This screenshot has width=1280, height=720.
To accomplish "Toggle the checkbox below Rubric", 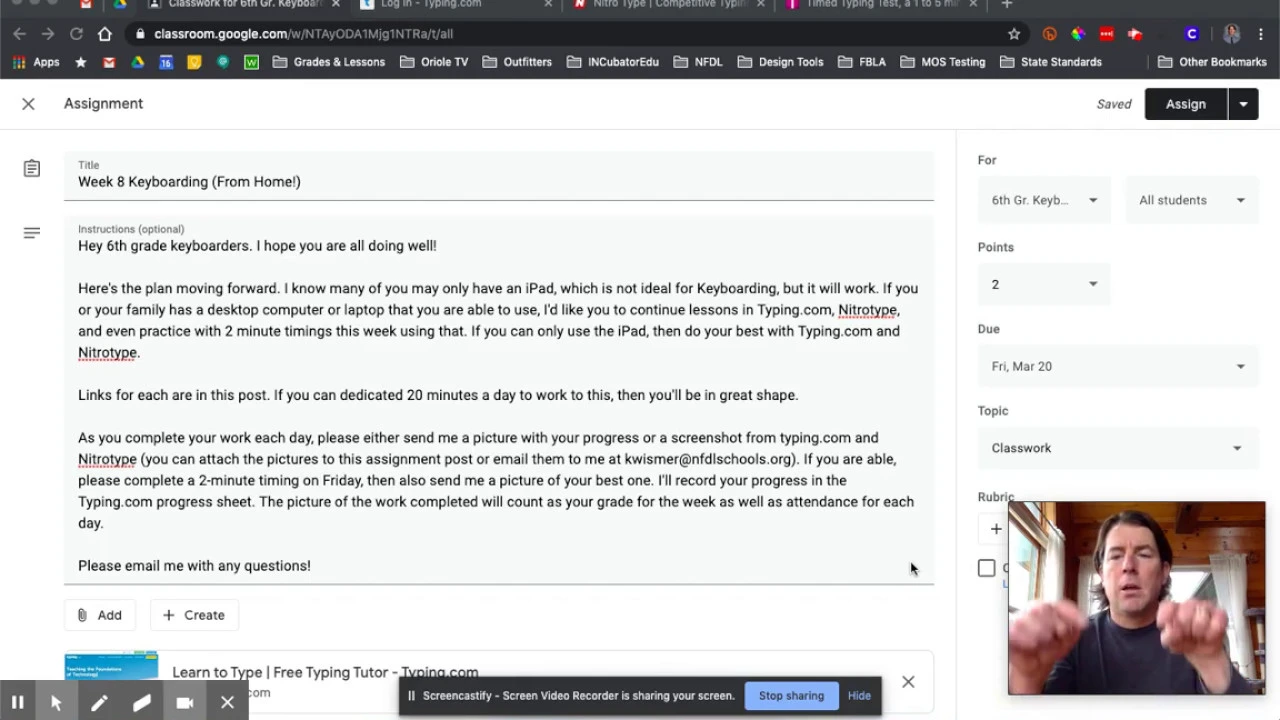I will [987, 568].
